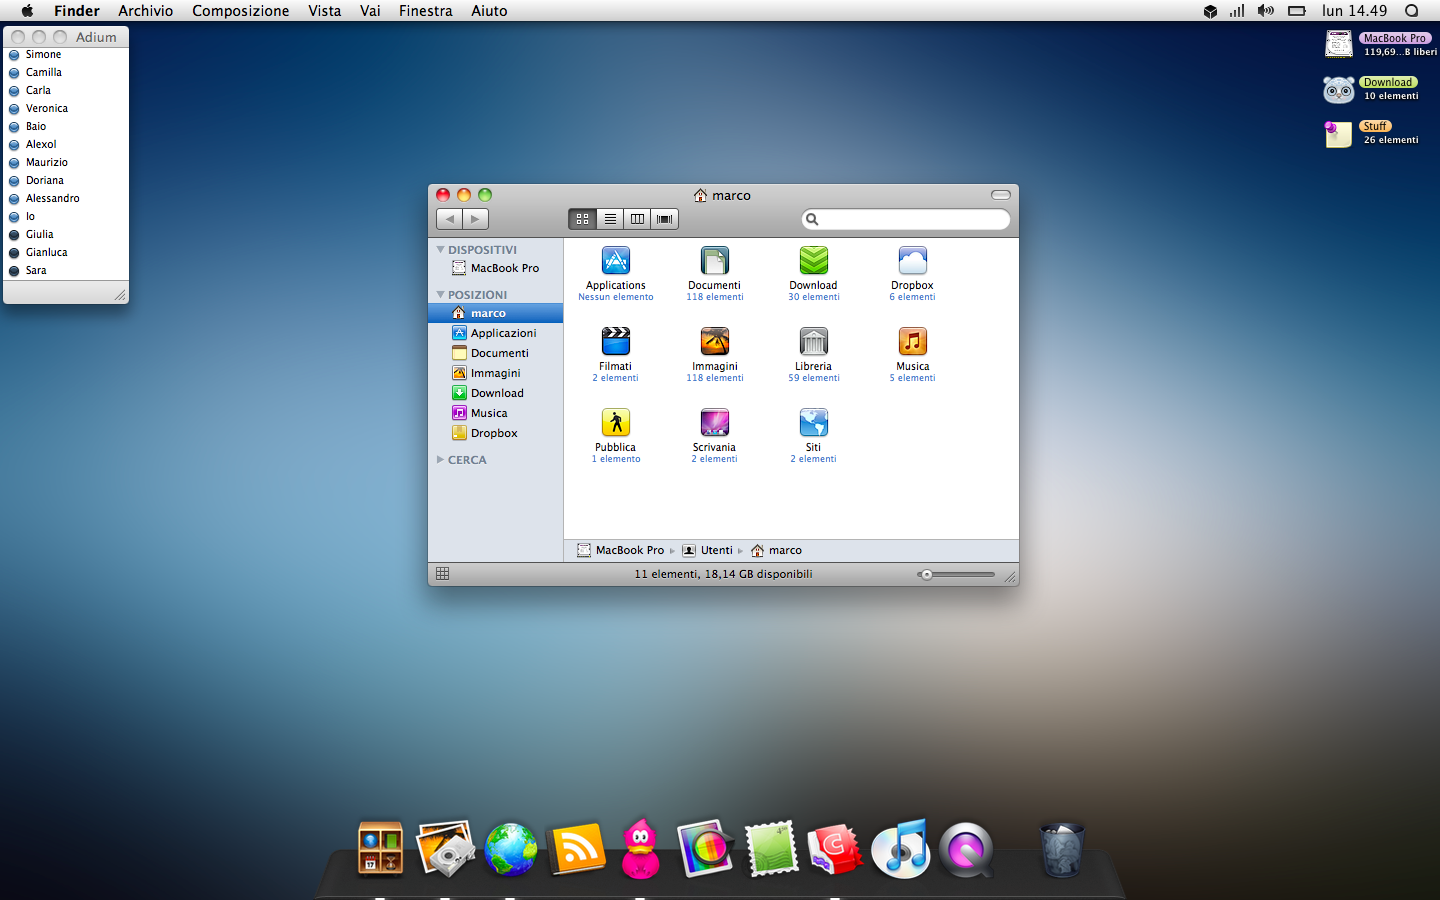Select MacBook Pro in the sidebar
The height and width of the screenshot is (900, 1440).
tap(495, 268)
